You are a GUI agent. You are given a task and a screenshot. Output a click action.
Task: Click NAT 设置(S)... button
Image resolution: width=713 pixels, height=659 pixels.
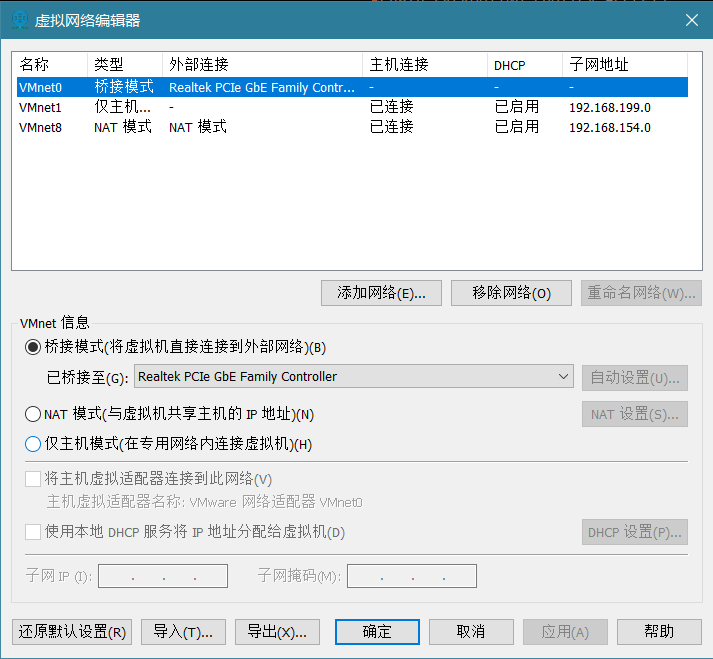coord(635,414)
